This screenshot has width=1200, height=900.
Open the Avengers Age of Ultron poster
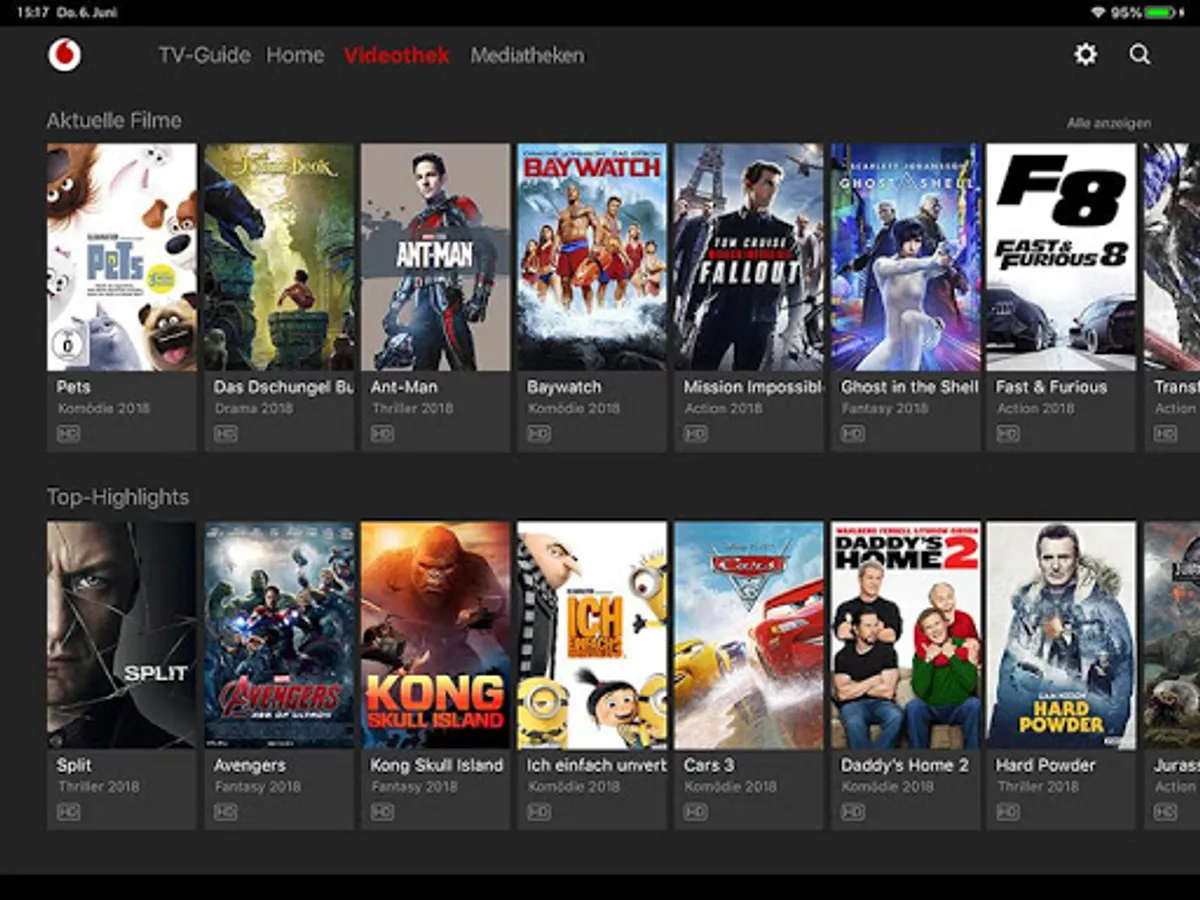click(x=279, y=635)
